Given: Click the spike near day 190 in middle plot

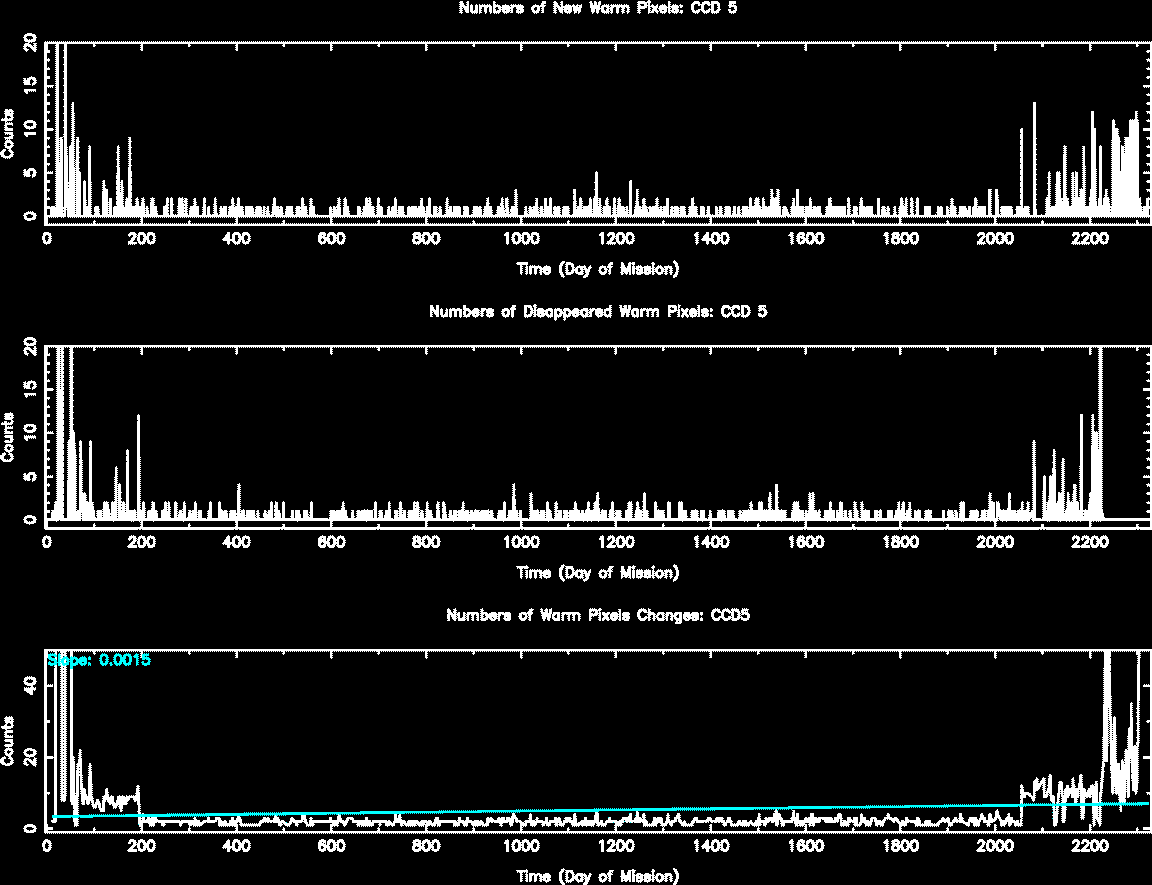Looking at the screenshot, I should click(x=138, y=466).
